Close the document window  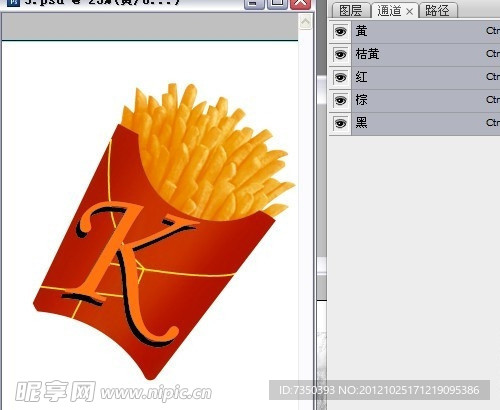pos(301,3)
